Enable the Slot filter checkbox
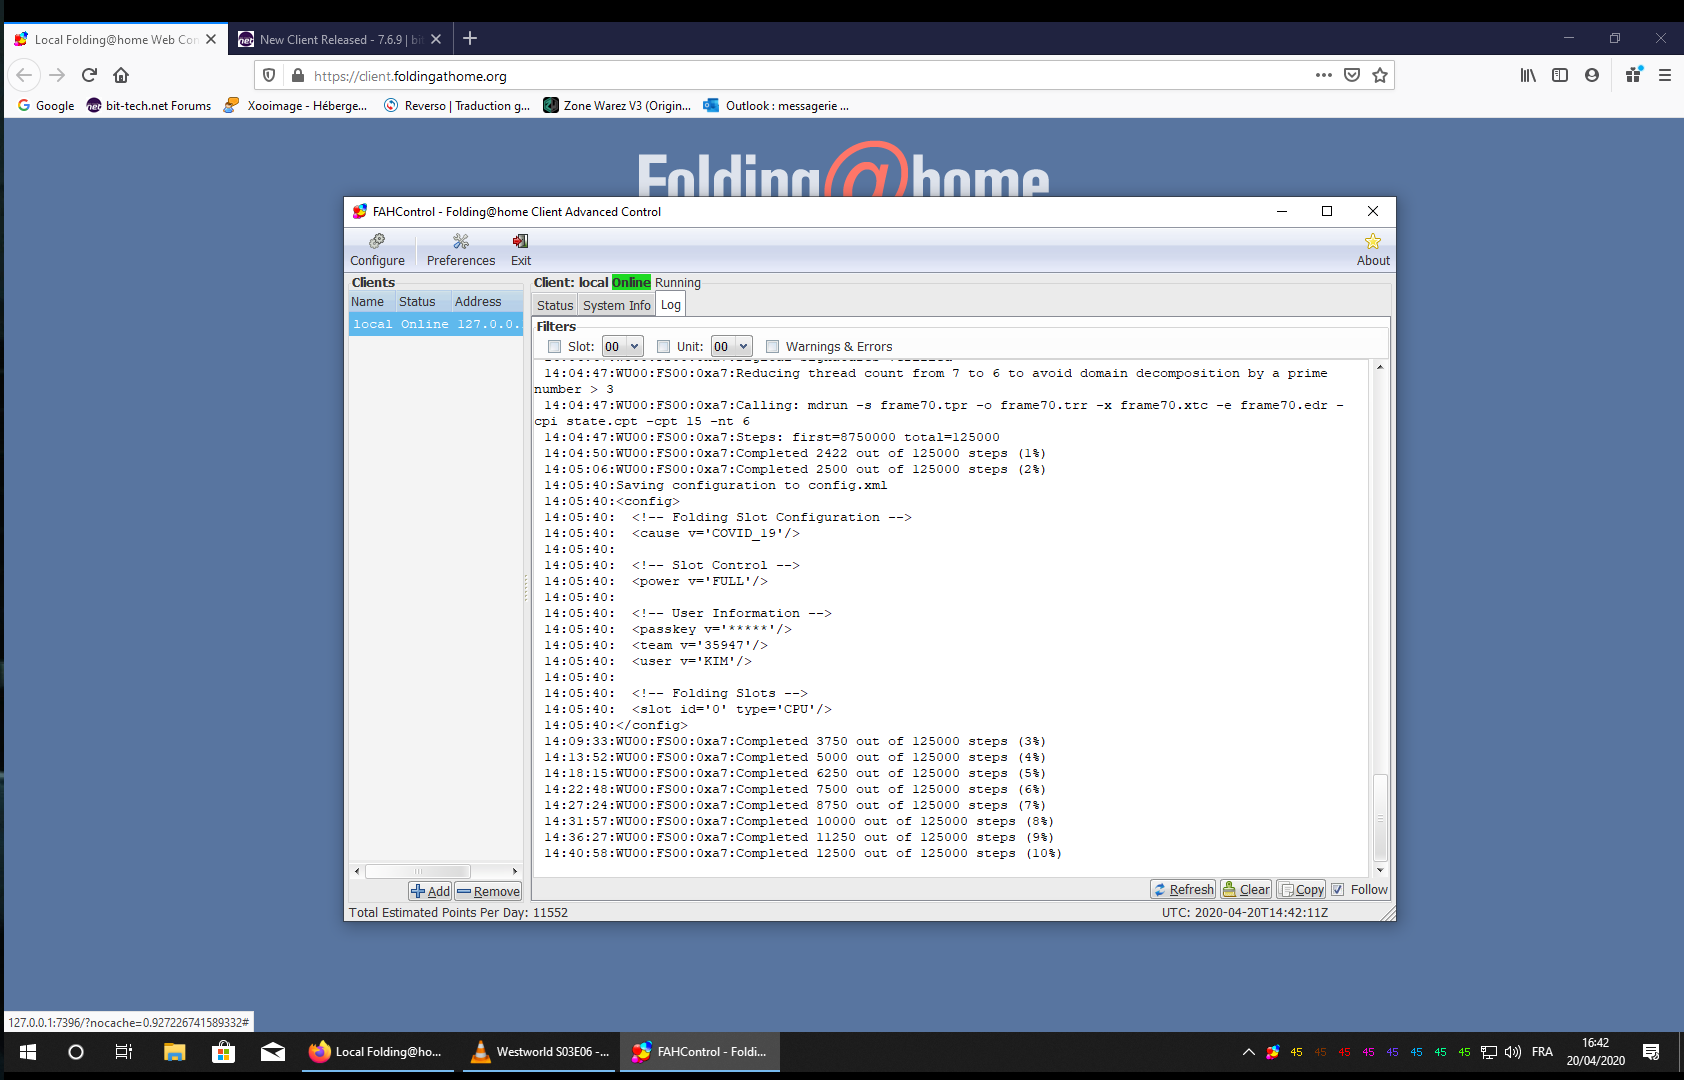The image size is (1684, 1080). coord(554,347)
